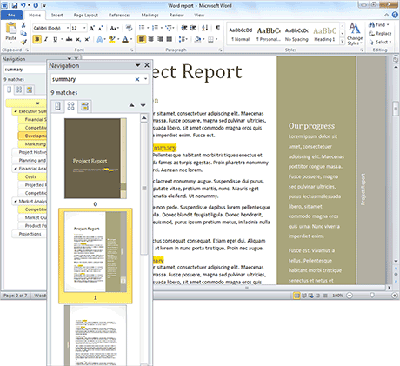Open front Navigation pane options arrow in title bar
Viewport: 400px width, 366px height.
[138, 65]
